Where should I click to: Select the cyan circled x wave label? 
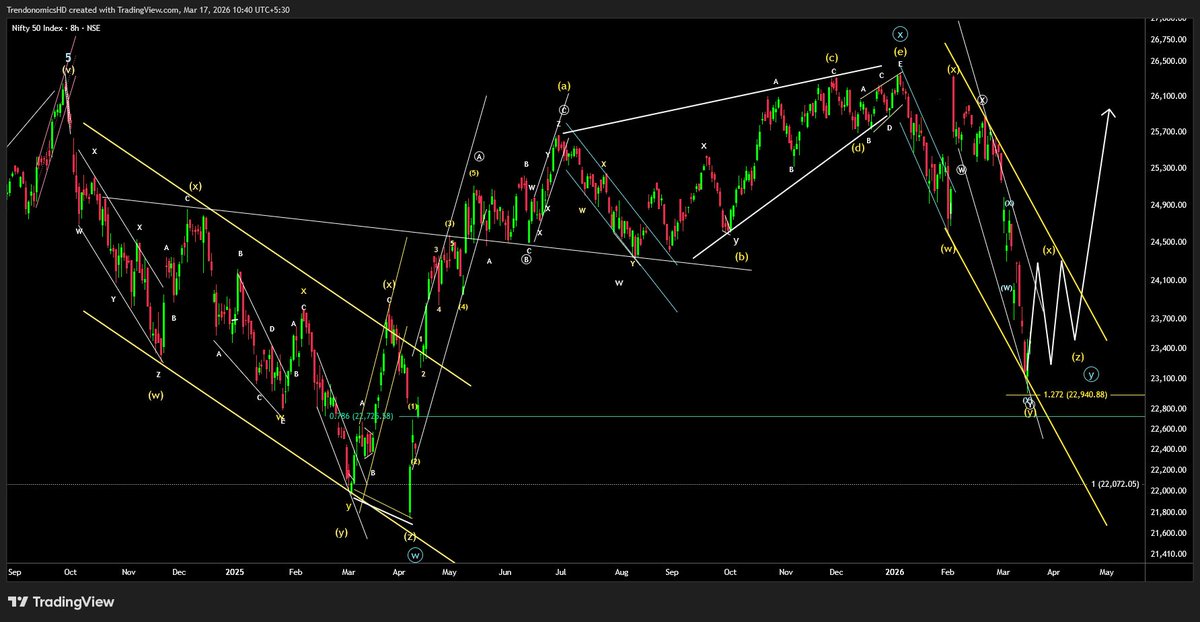point(900,33)
